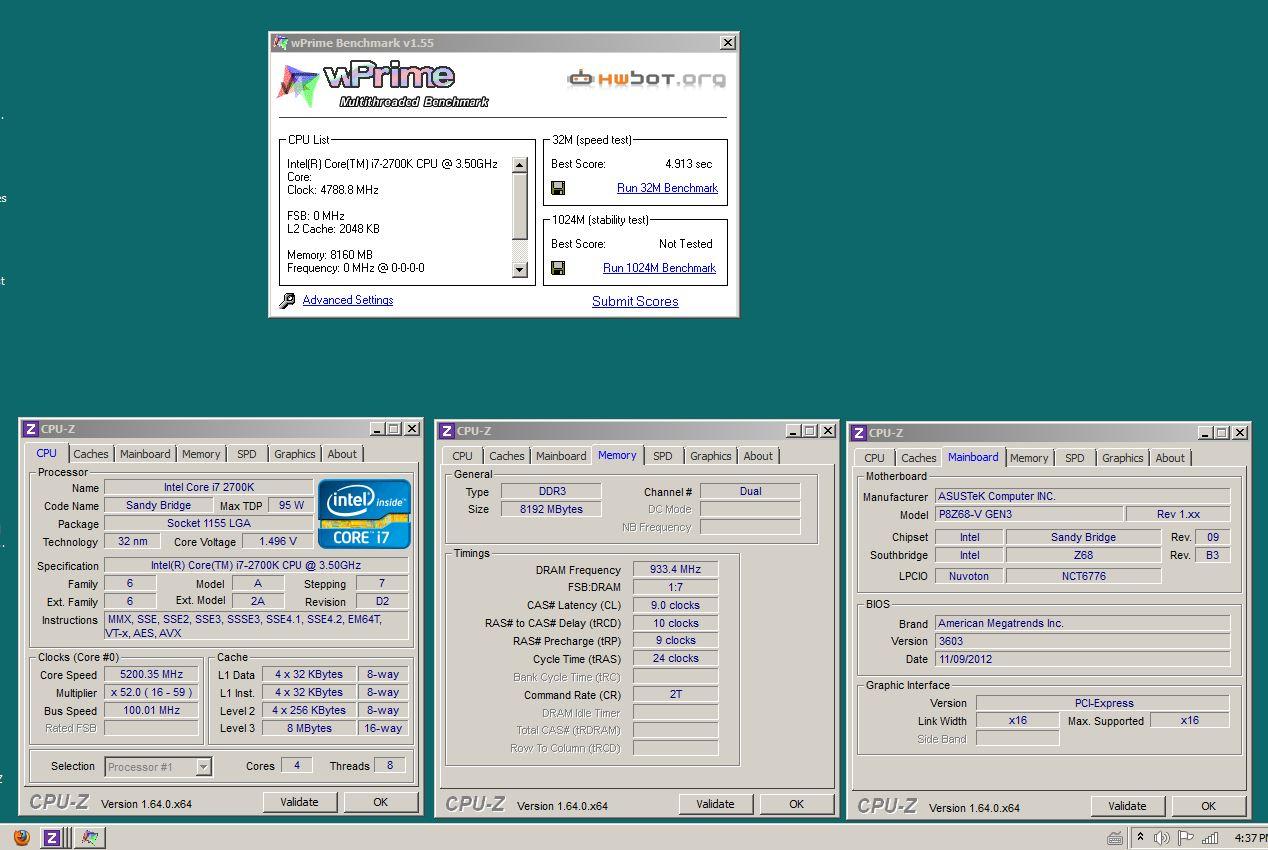Open Firefox from the taskbar
1268x850 pixels.
click(22, 838)
